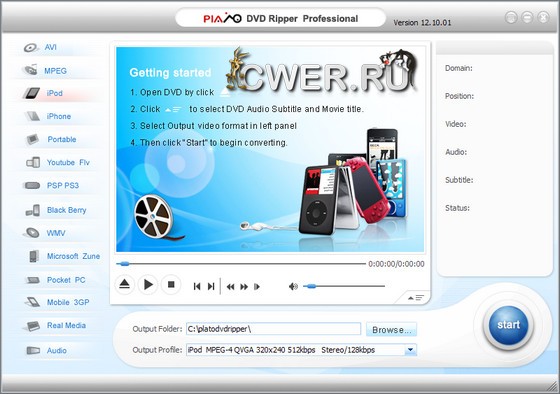Open the DVD audio/subtitle/title selector

click(x=416, y=298)
